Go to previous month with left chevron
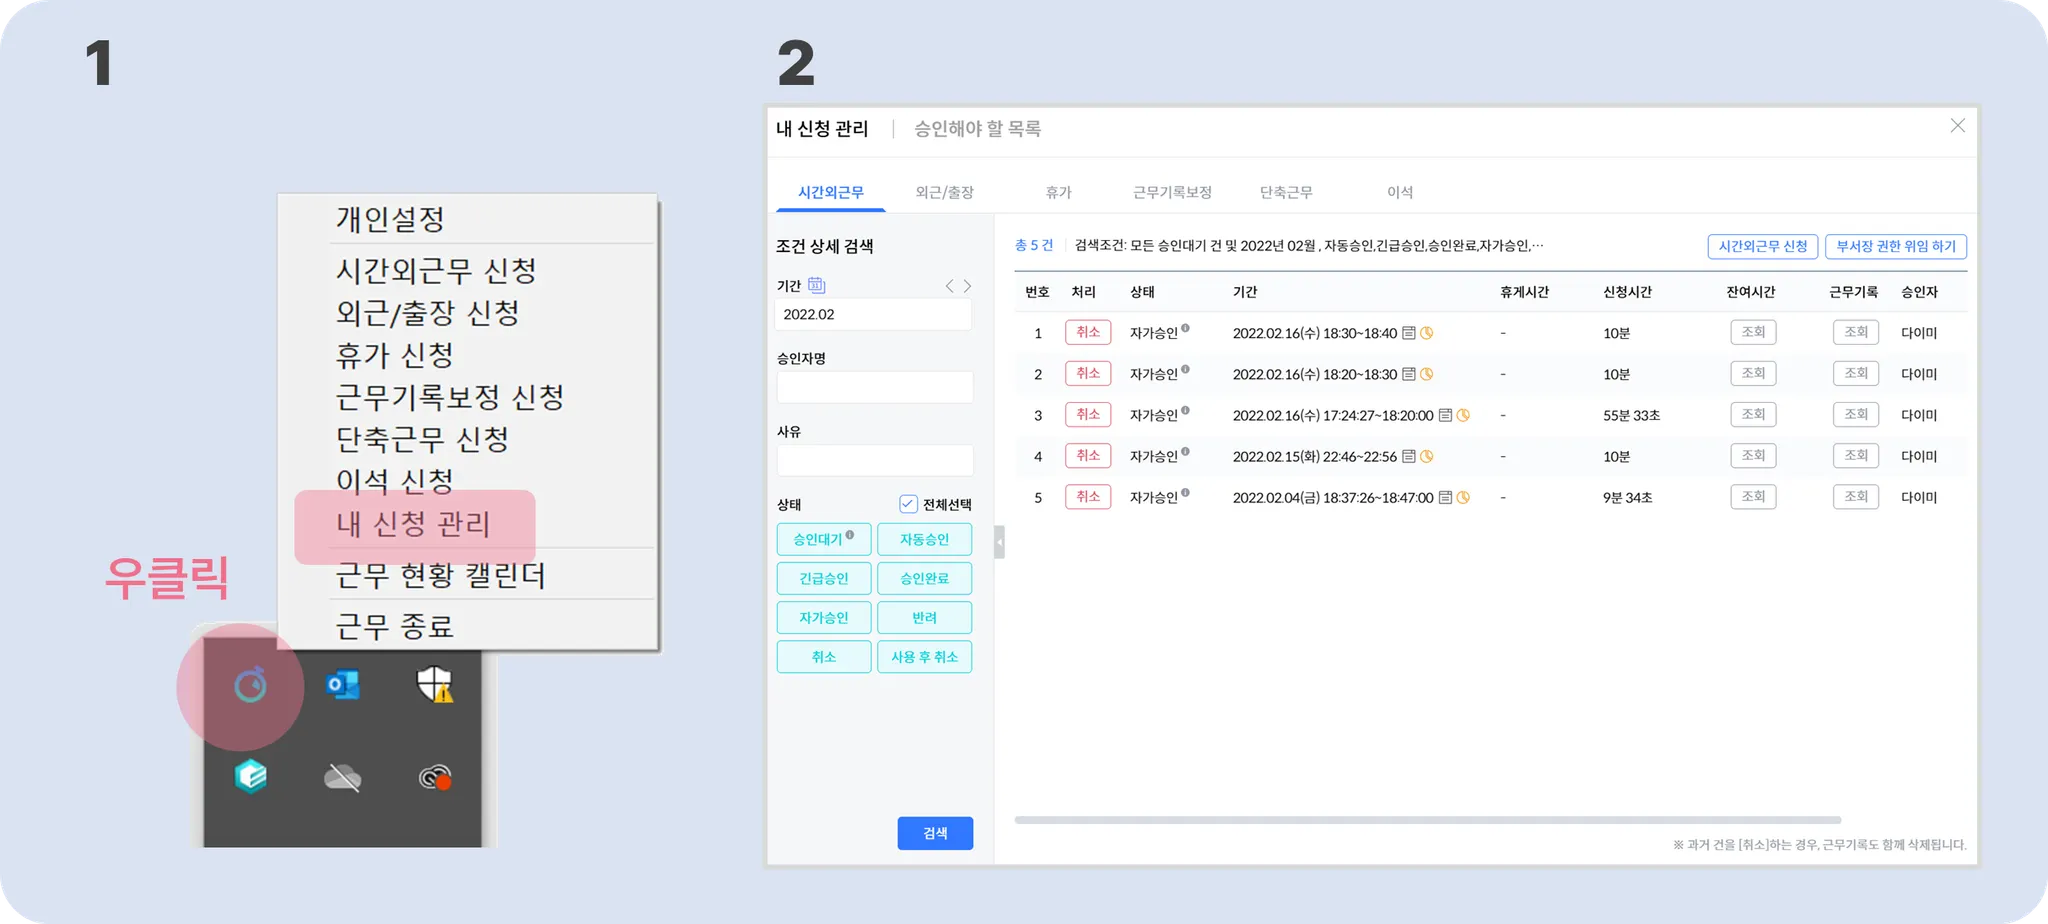 click(x=949, y=286)
